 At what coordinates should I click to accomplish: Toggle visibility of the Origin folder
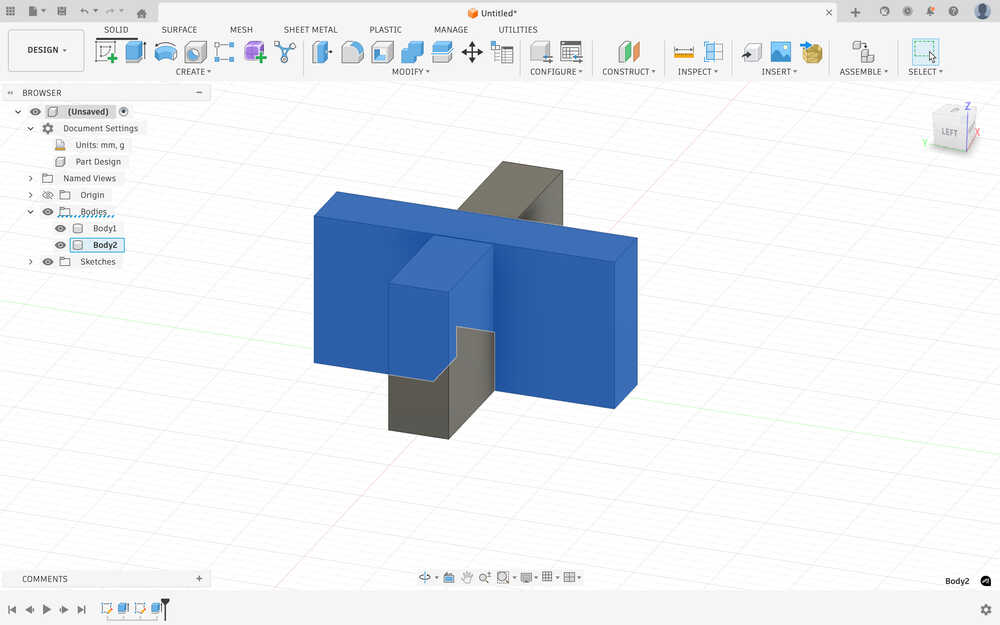coord(48,195)
